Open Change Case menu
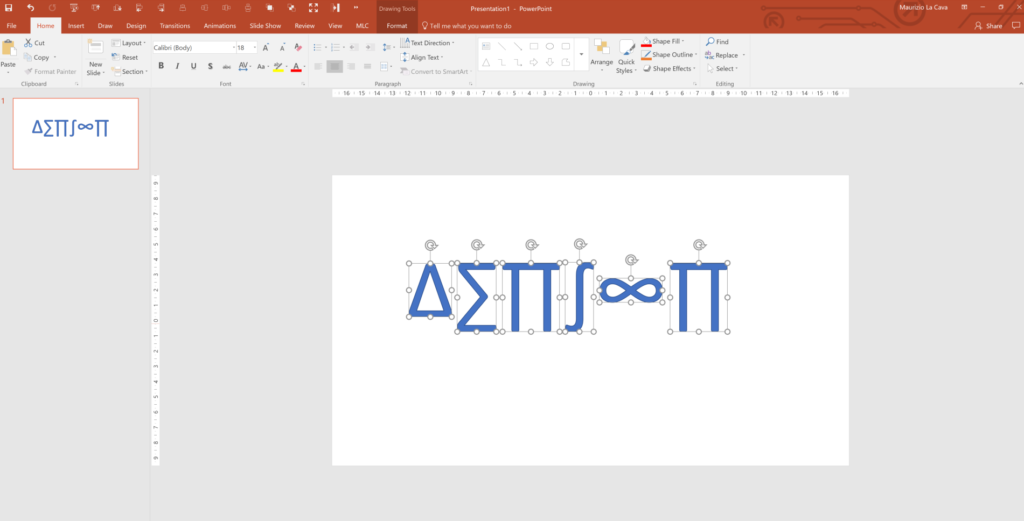 click(263, 66)
